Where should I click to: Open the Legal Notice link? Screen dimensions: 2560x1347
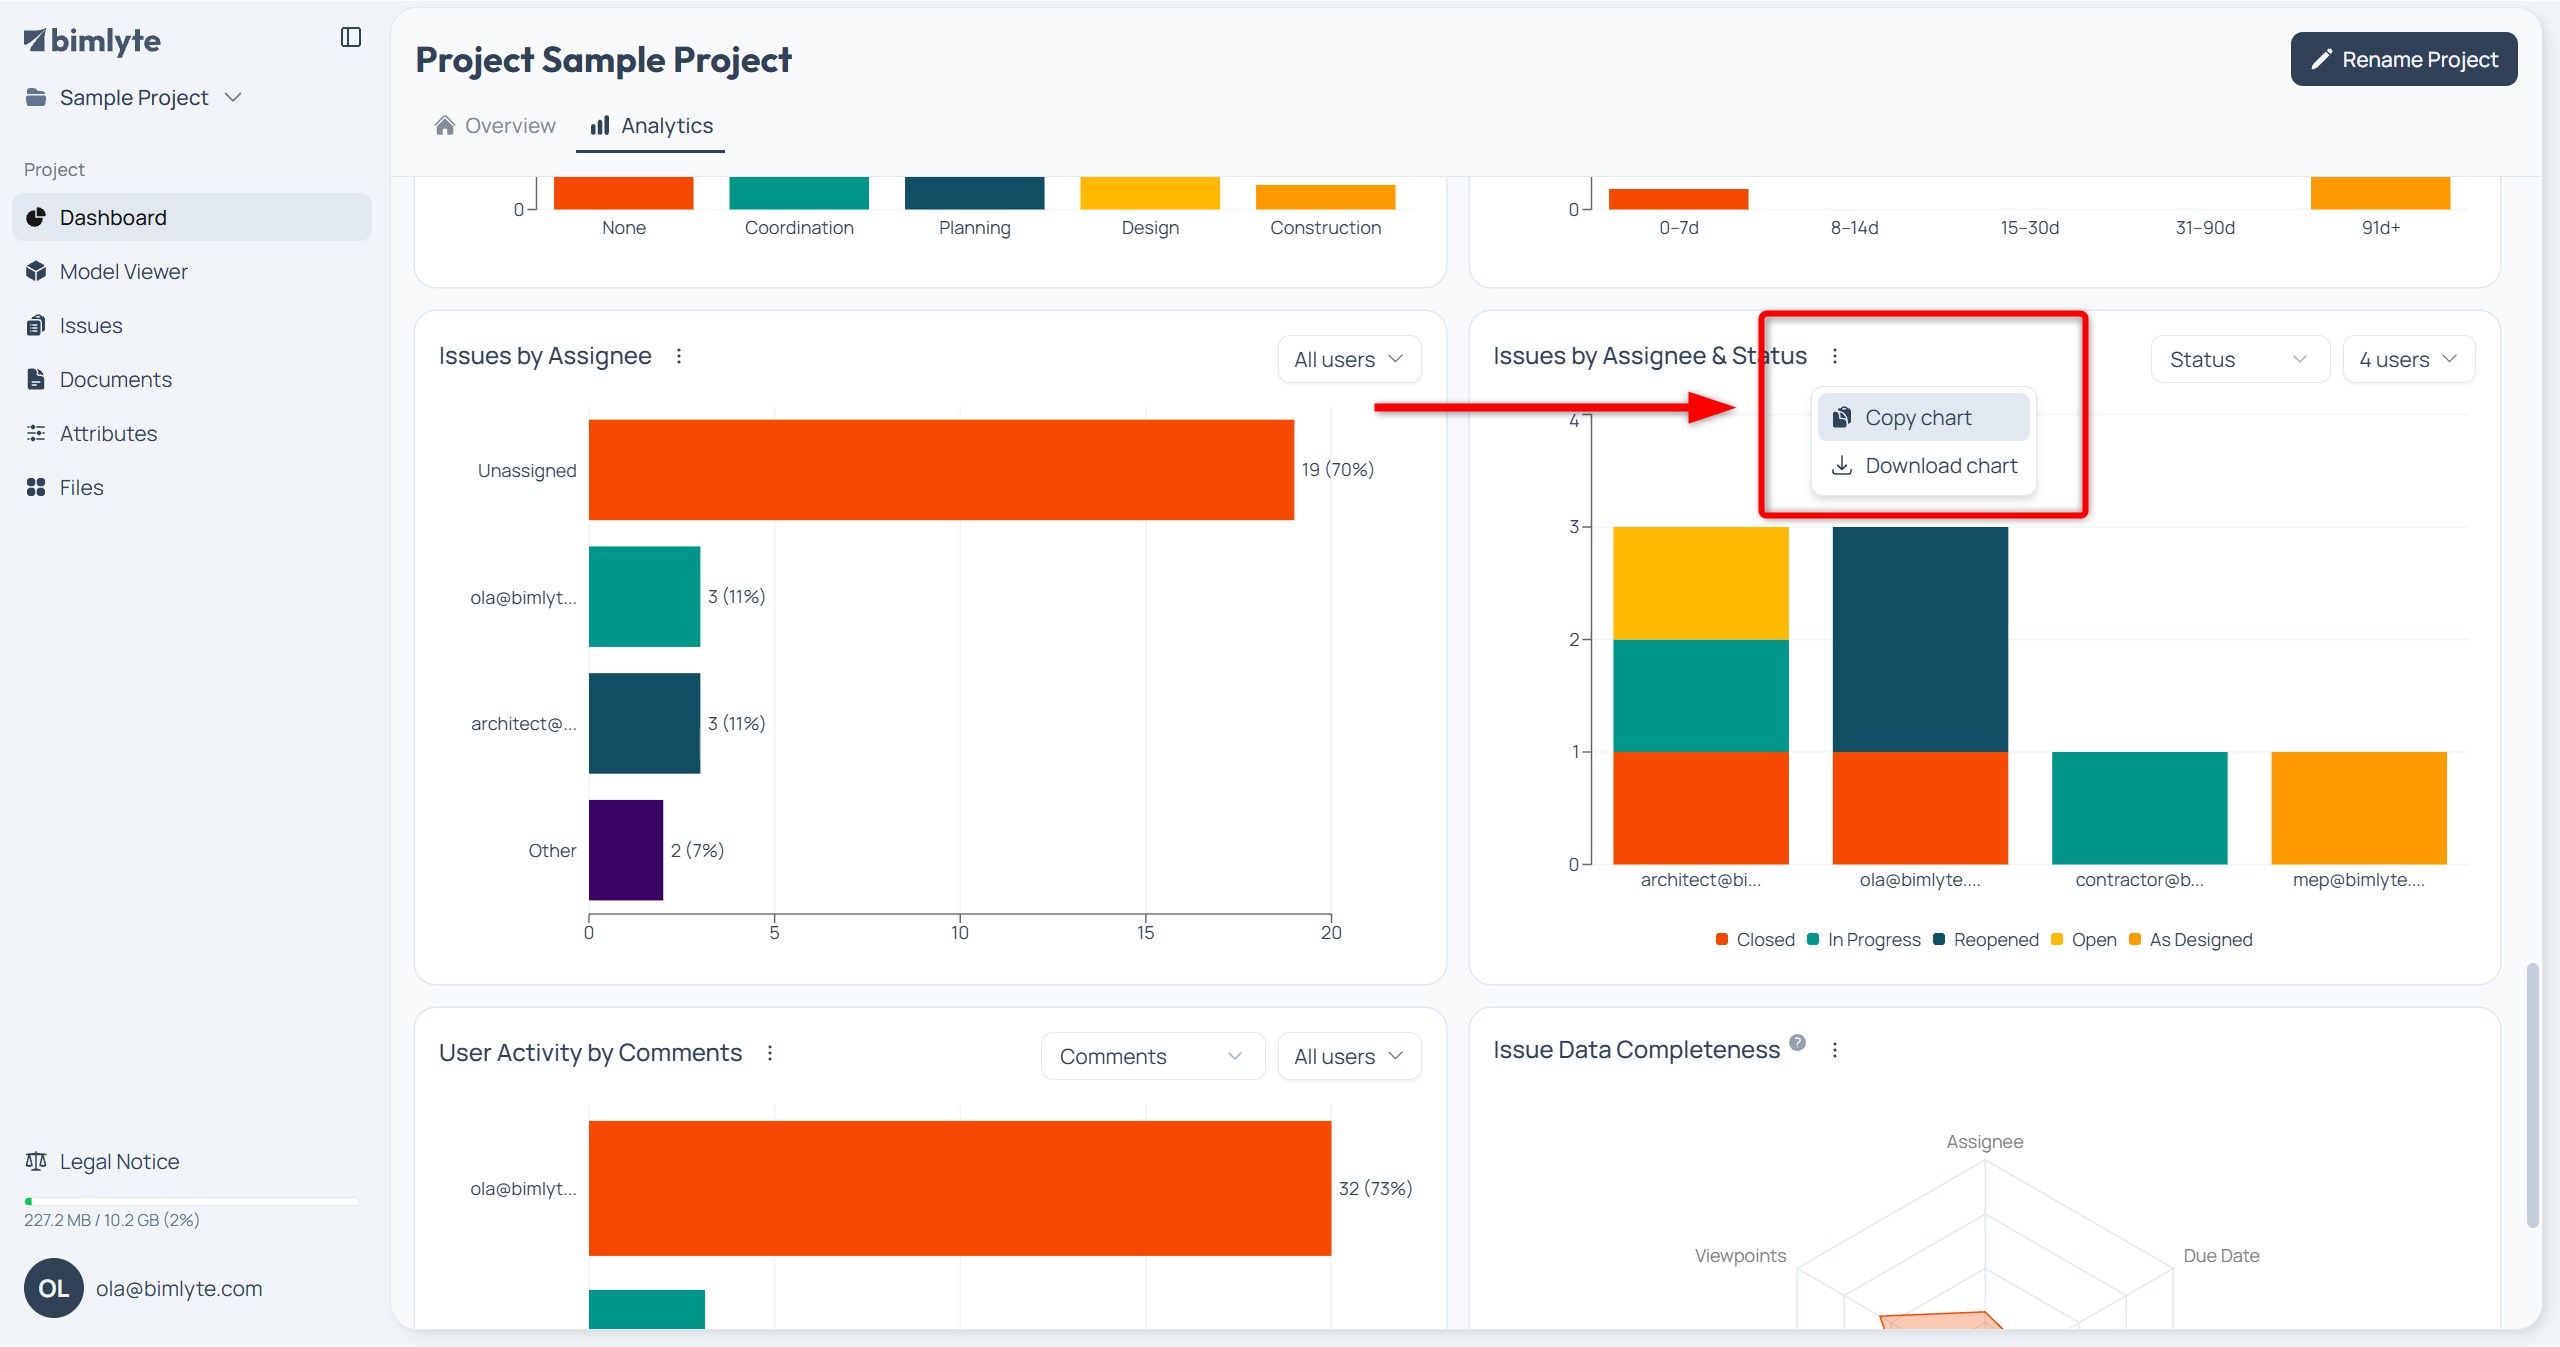(x=102, y=1161)
